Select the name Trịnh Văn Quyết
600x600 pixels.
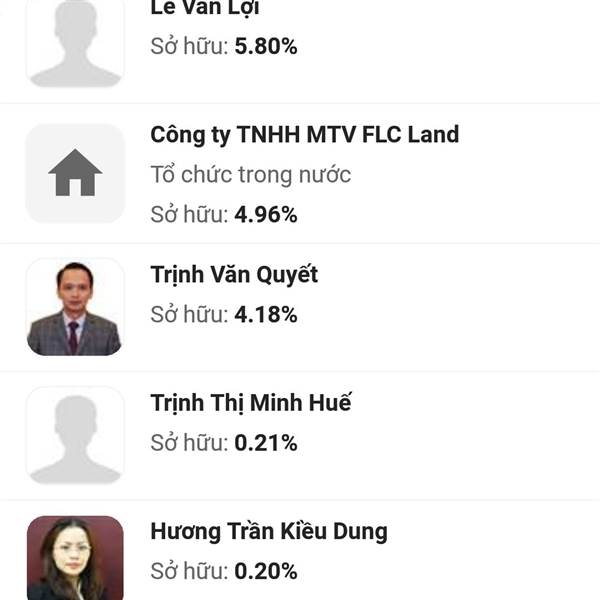234,274
